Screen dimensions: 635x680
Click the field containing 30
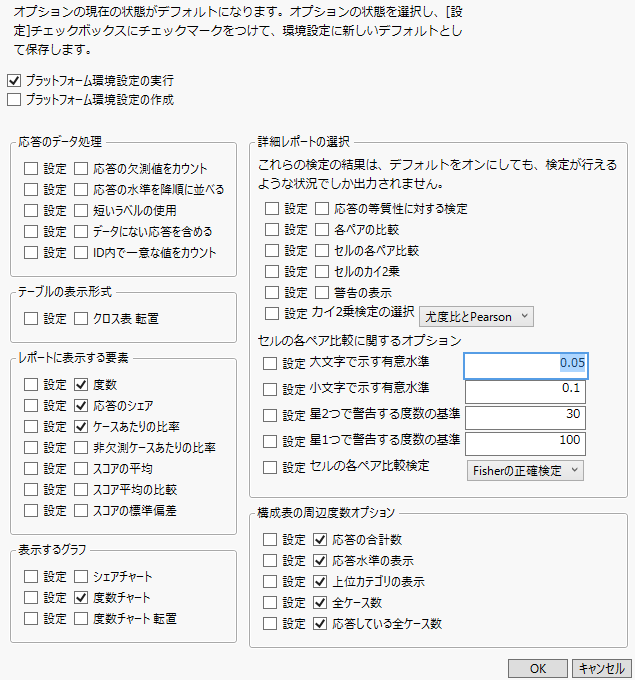click(526, 418)
